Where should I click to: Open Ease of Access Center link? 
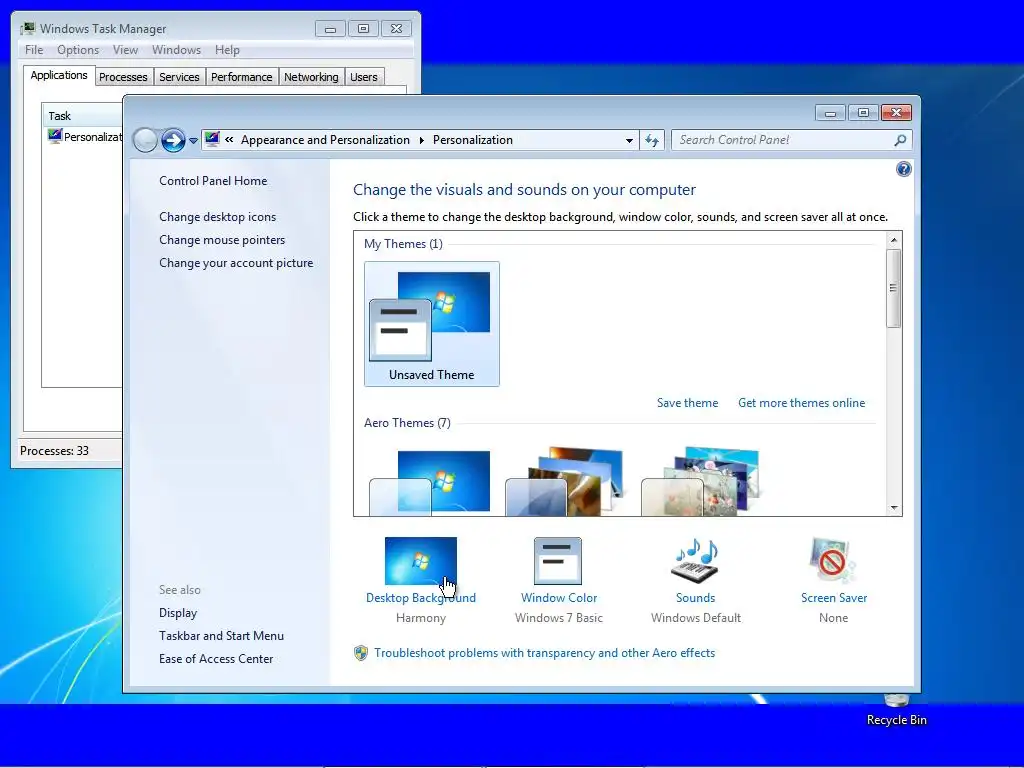(x=216, y=659)
